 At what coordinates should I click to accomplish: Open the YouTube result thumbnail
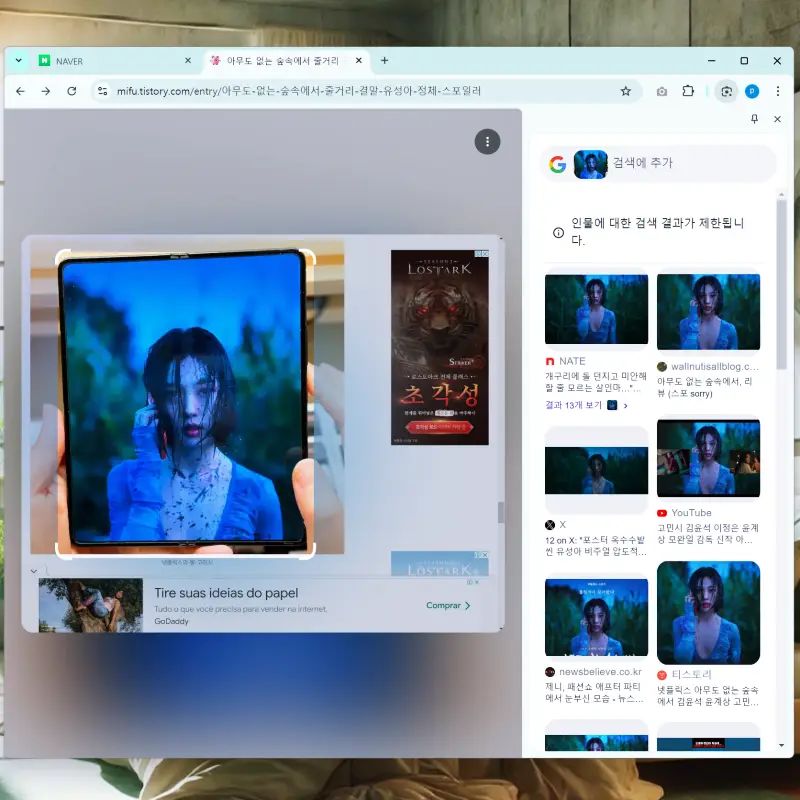708,458
